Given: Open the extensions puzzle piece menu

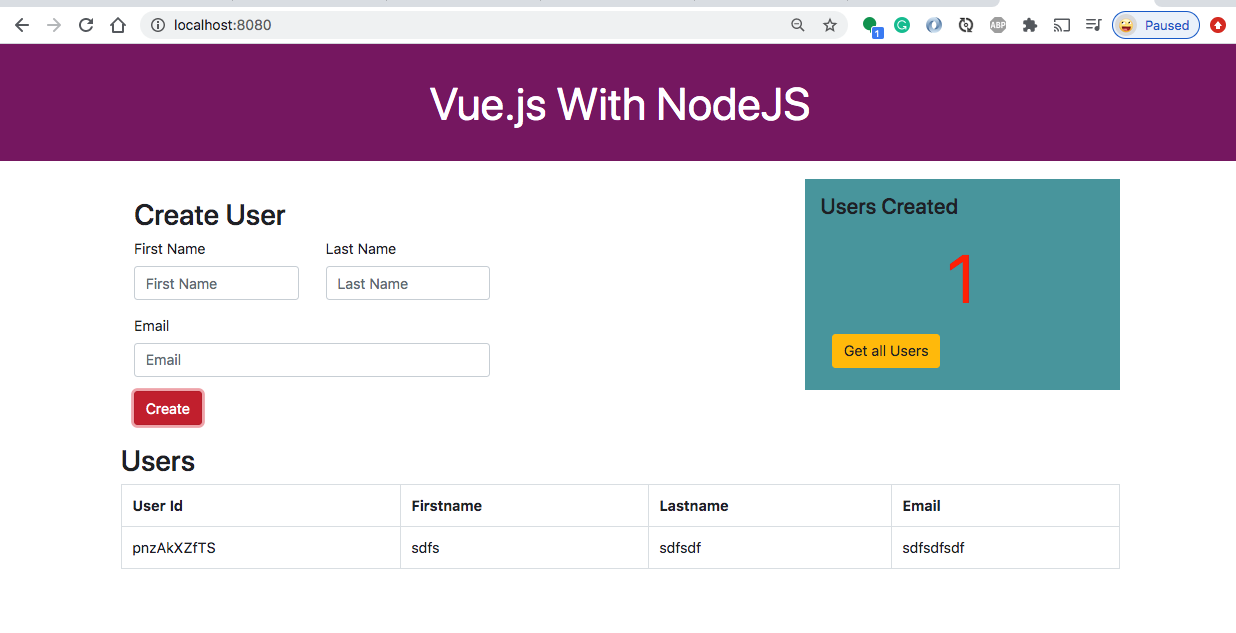Looking at the screenshot, I should tap(1030, 25).
